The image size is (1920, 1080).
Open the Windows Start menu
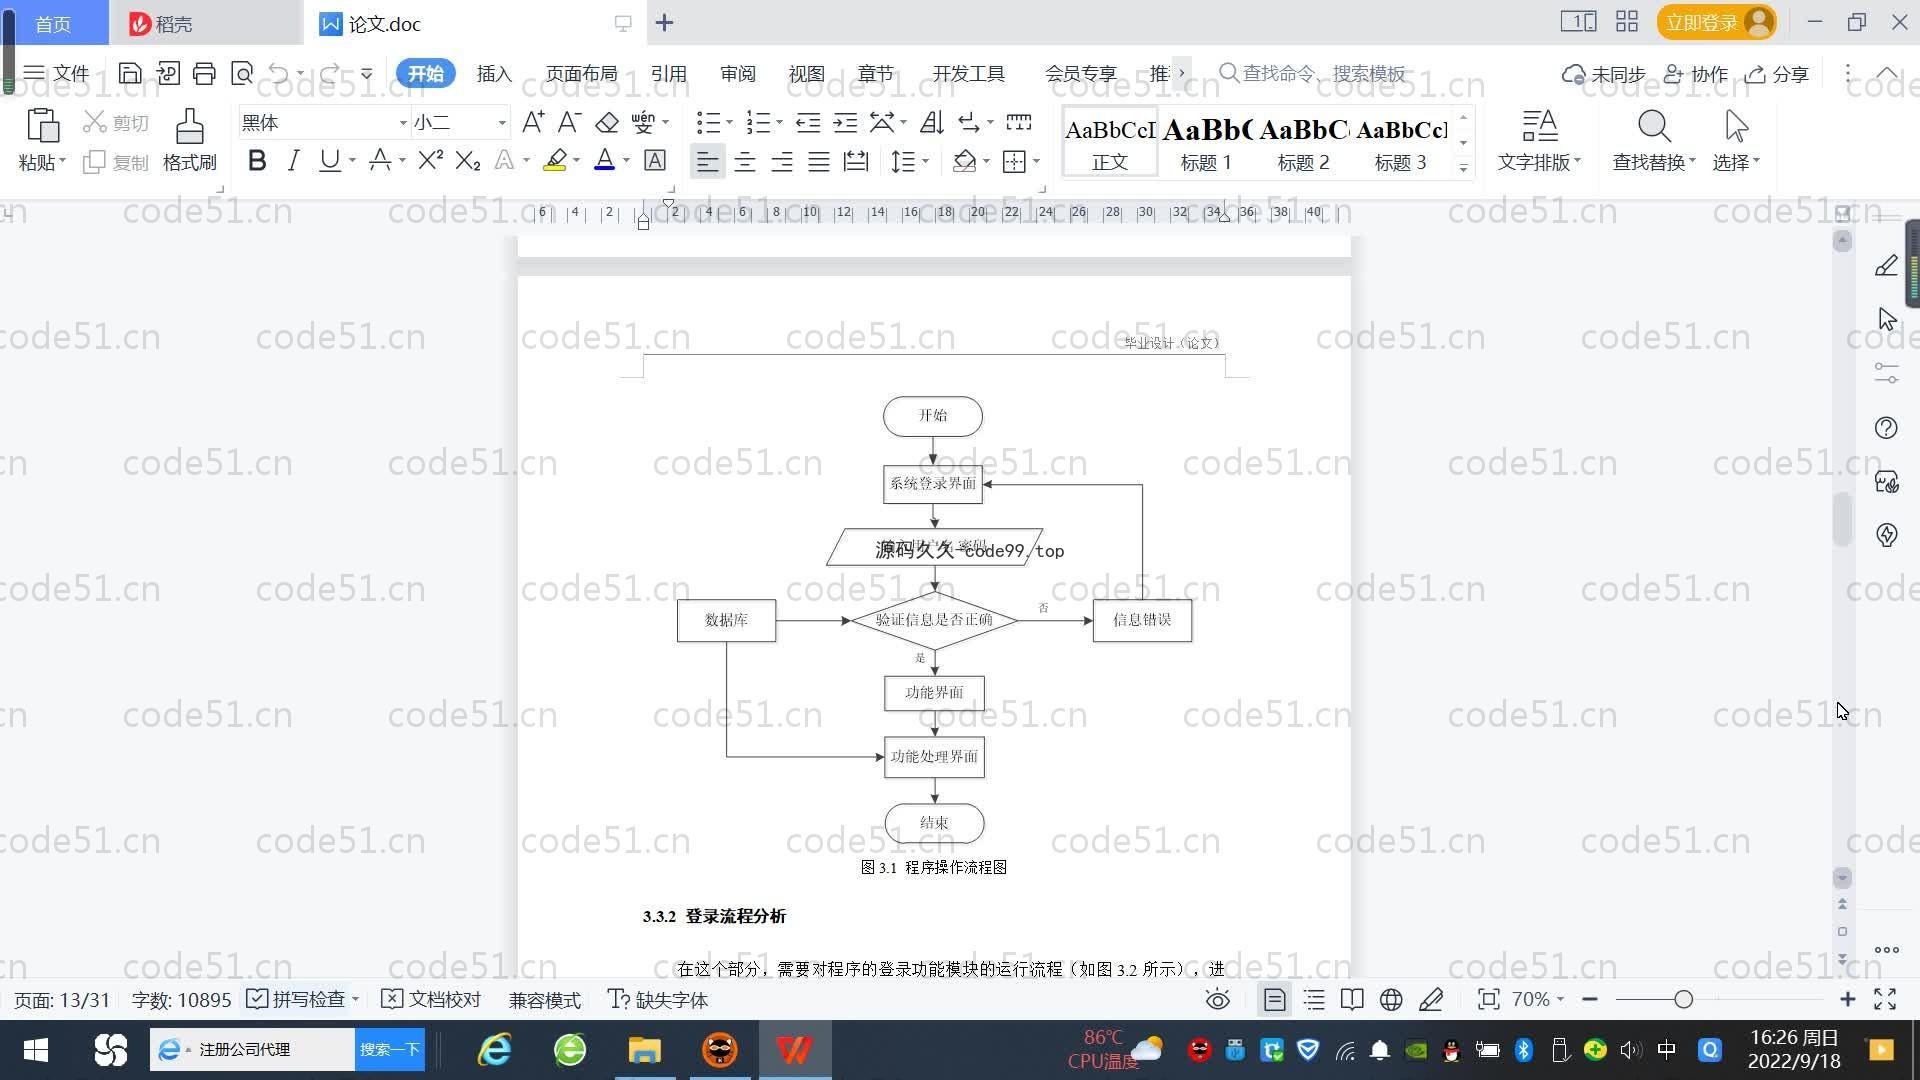[x=35, y=1049]
